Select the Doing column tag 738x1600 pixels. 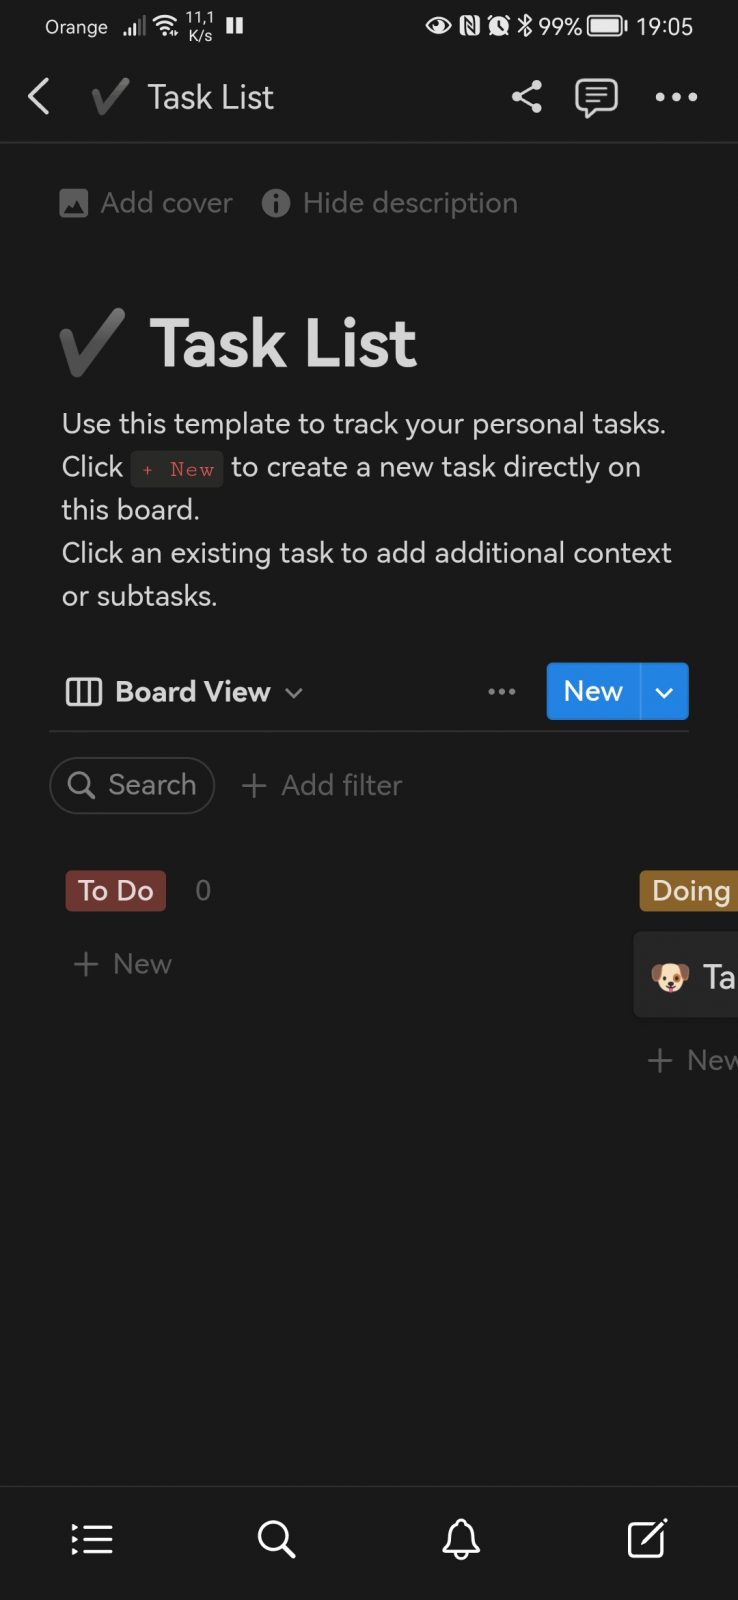pos(689,890)
